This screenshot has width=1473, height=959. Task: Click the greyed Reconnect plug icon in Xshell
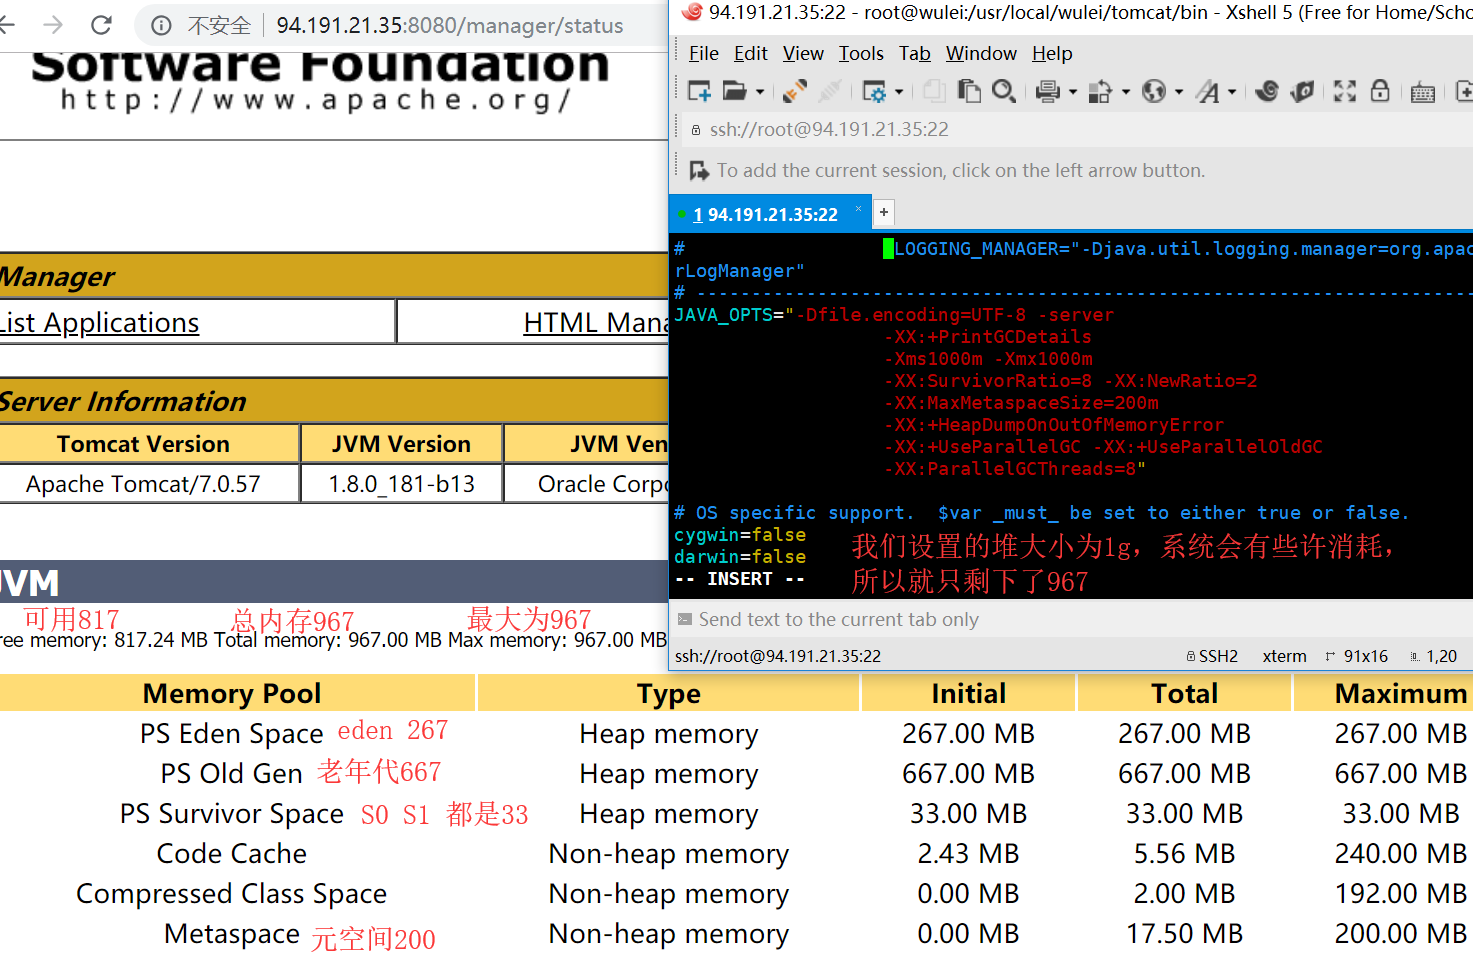point(829,92)
